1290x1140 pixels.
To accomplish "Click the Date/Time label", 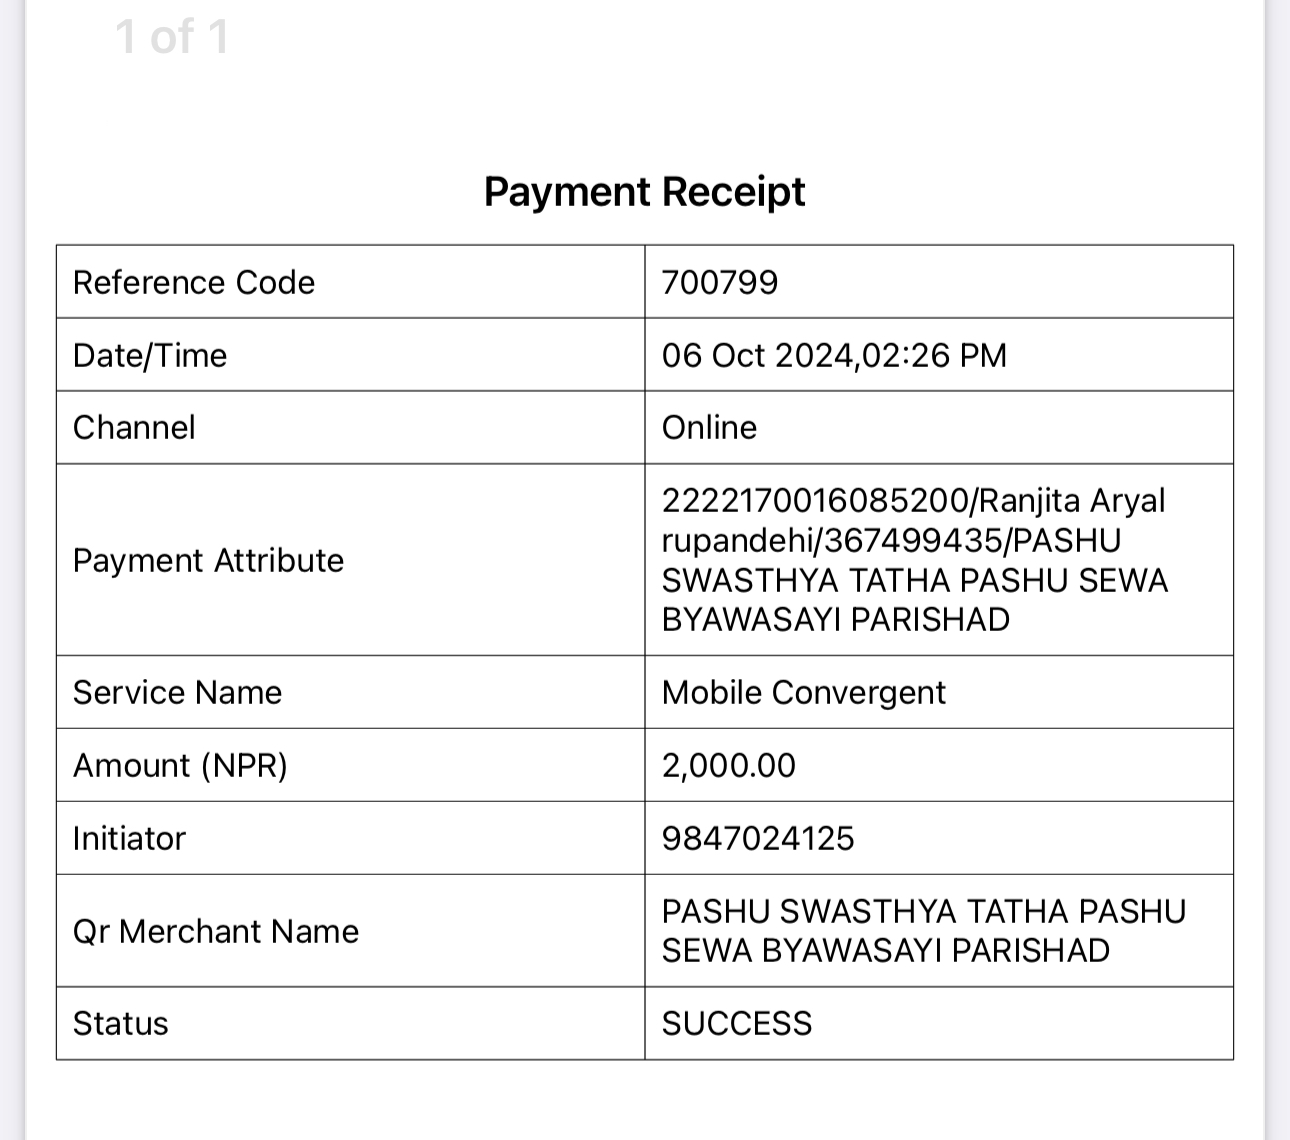I will coord(150,355).
